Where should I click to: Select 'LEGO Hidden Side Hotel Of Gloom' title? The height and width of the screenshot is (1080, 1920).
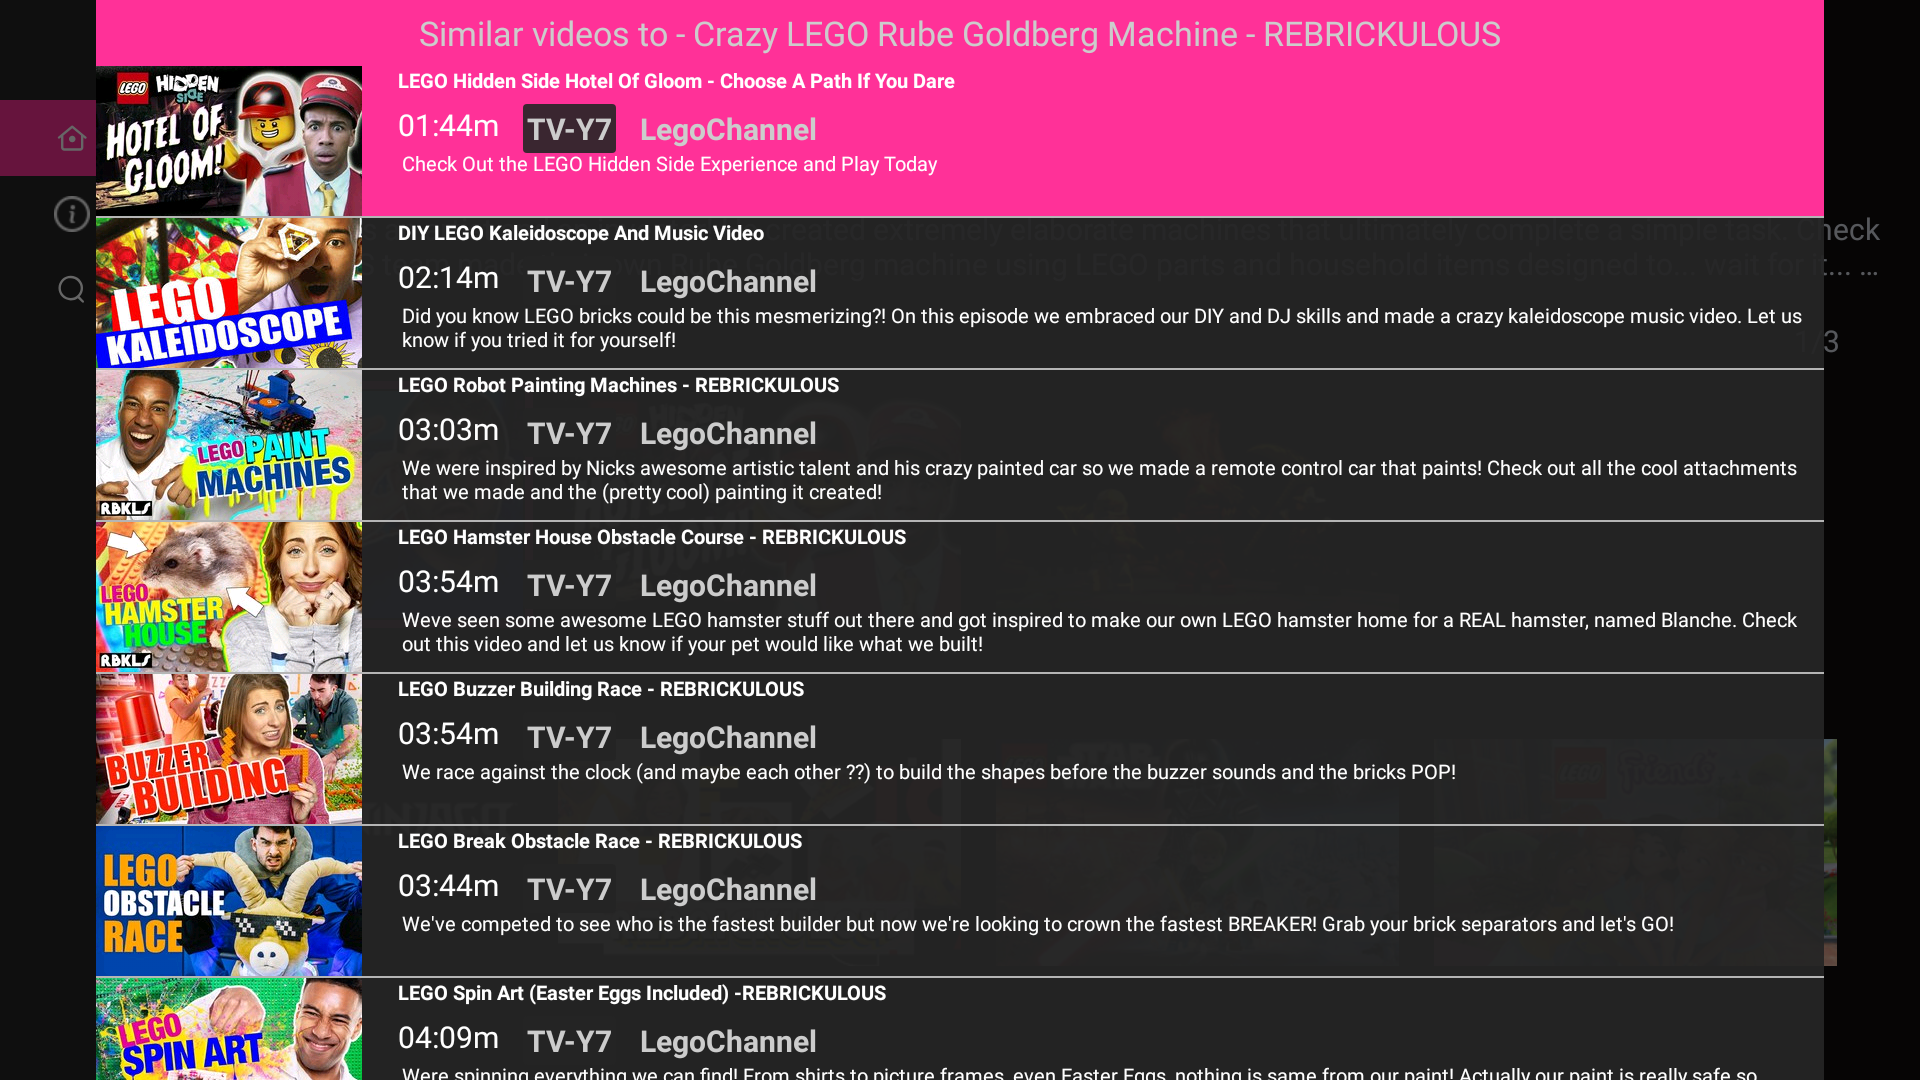click(676, 82)
